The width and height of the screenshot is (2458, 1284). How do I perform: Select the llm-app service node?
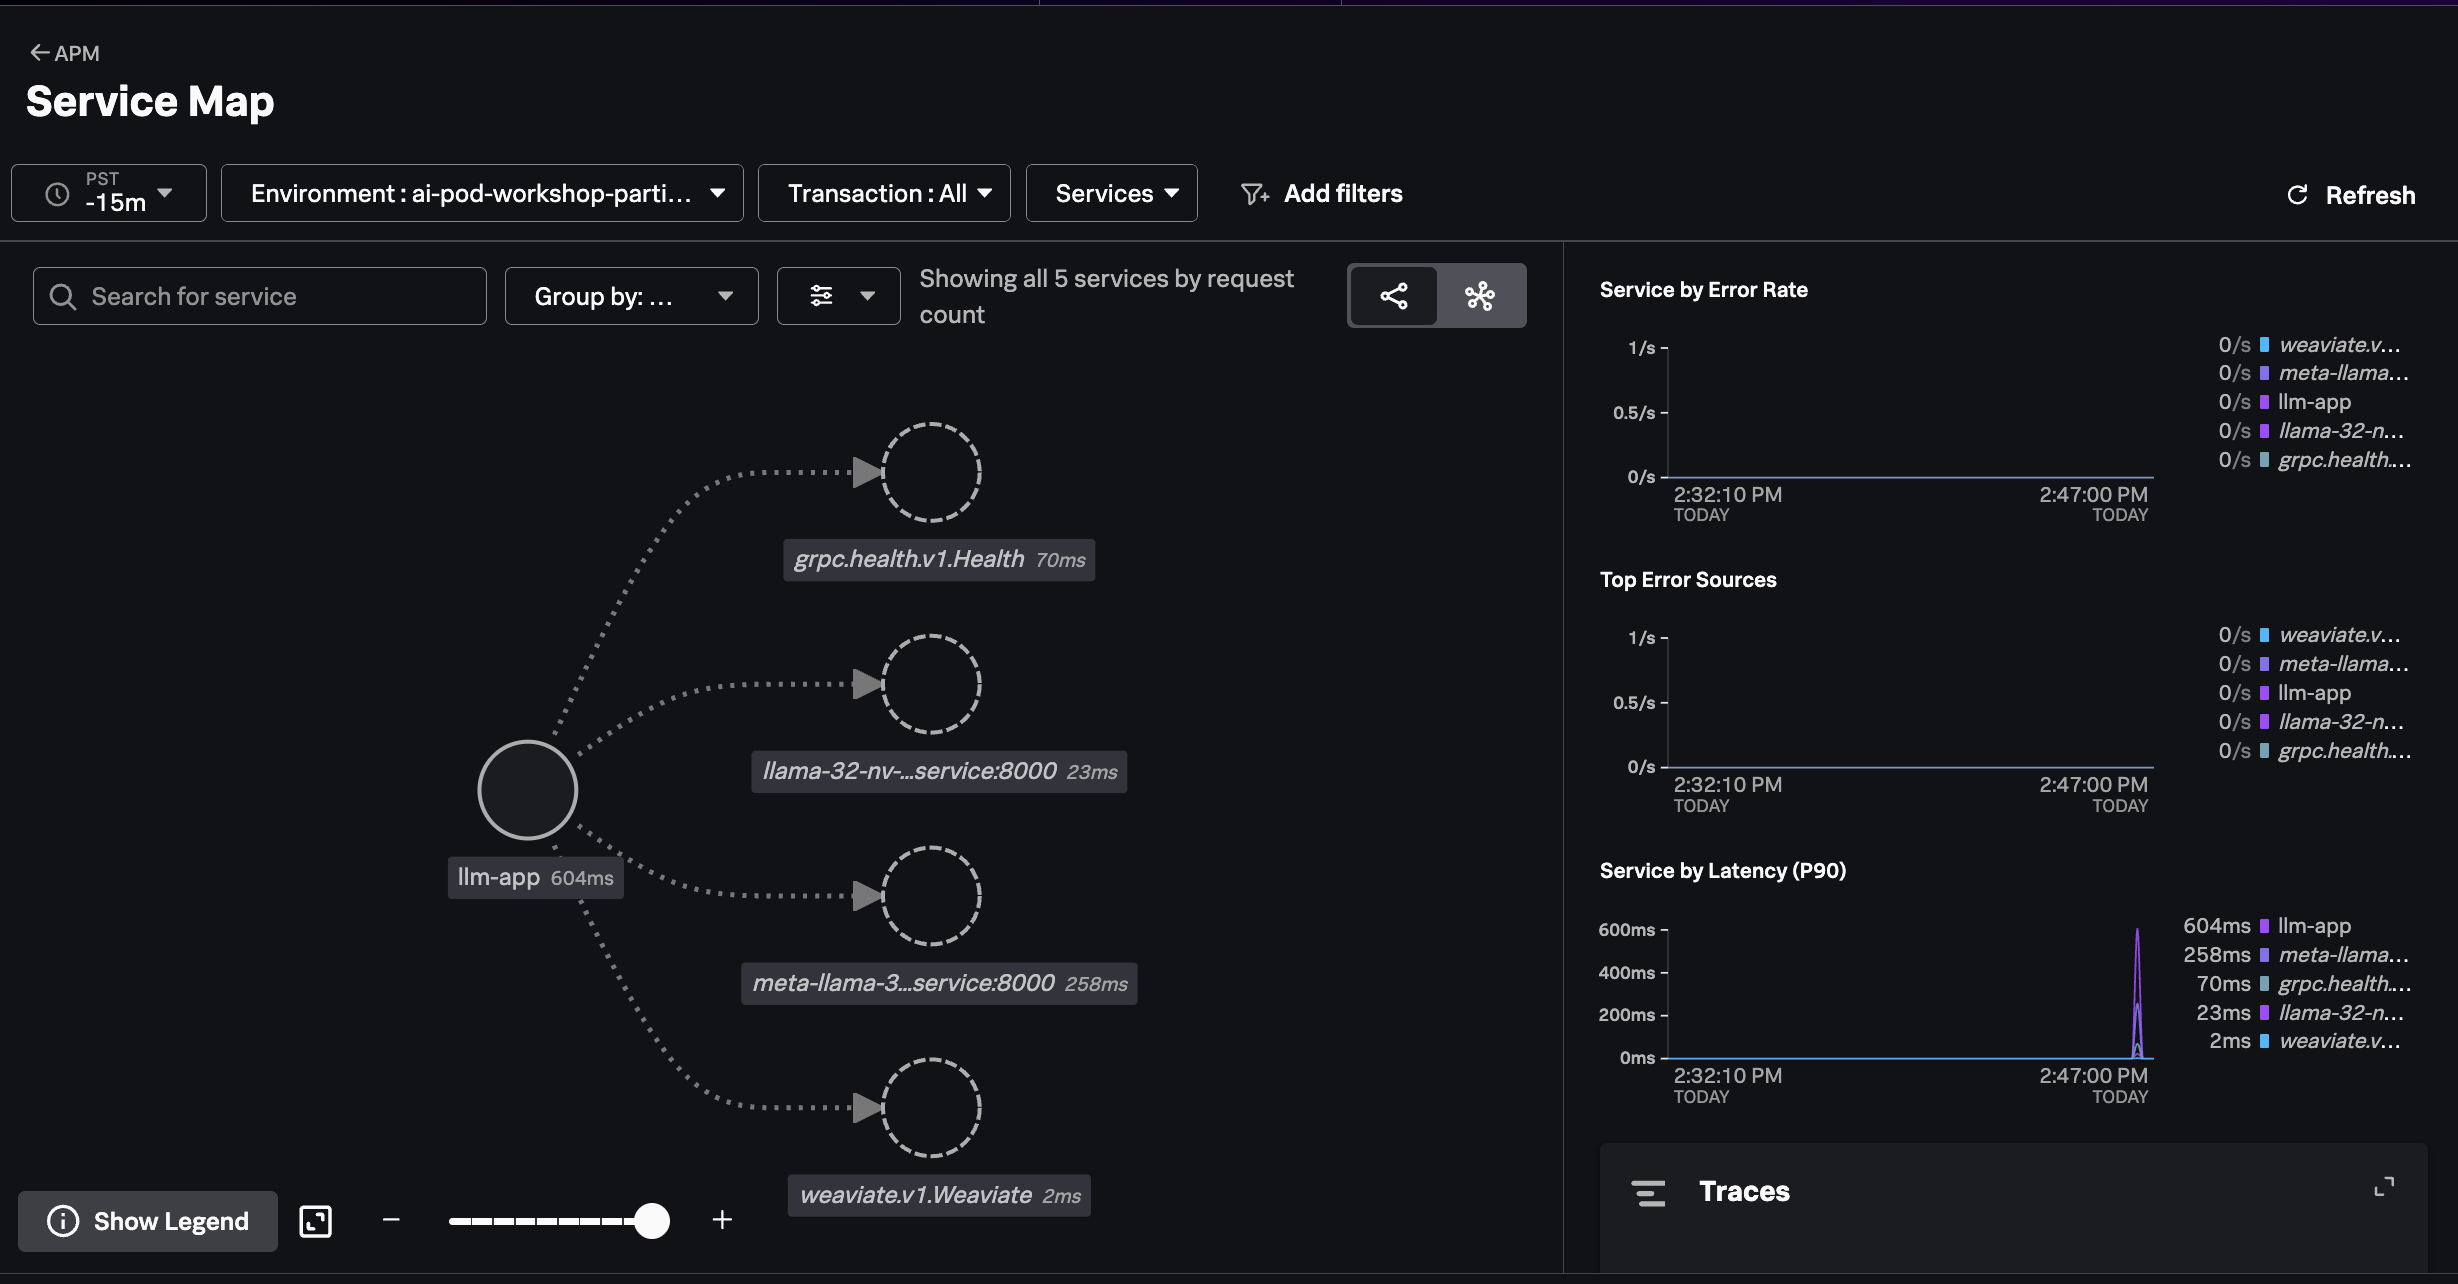pos(528,790)
